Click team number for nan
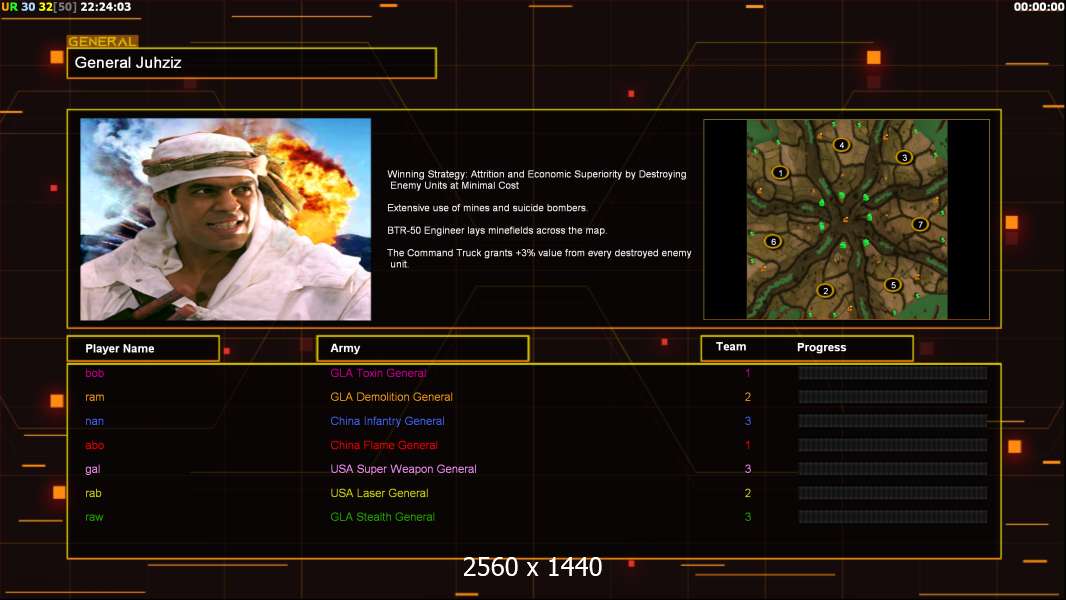Viewport: 1066px width, 600px height. tap(748, 421)
